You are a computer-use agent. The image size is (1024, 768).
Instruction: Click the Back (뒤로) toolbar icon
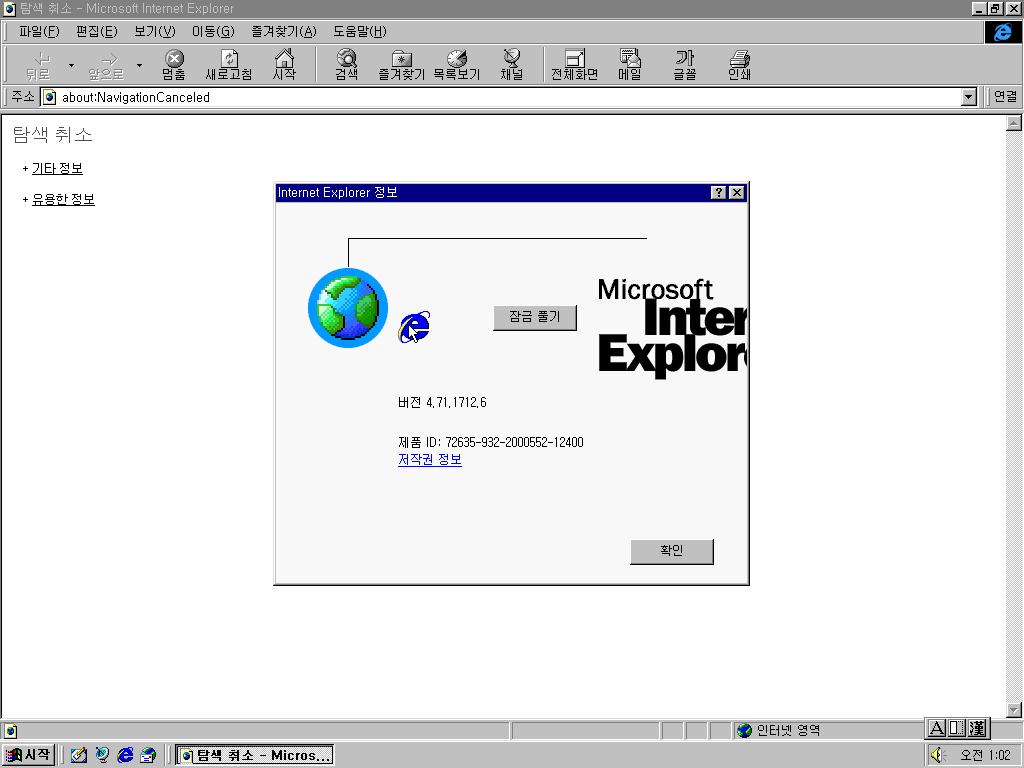tap(38, 65)
